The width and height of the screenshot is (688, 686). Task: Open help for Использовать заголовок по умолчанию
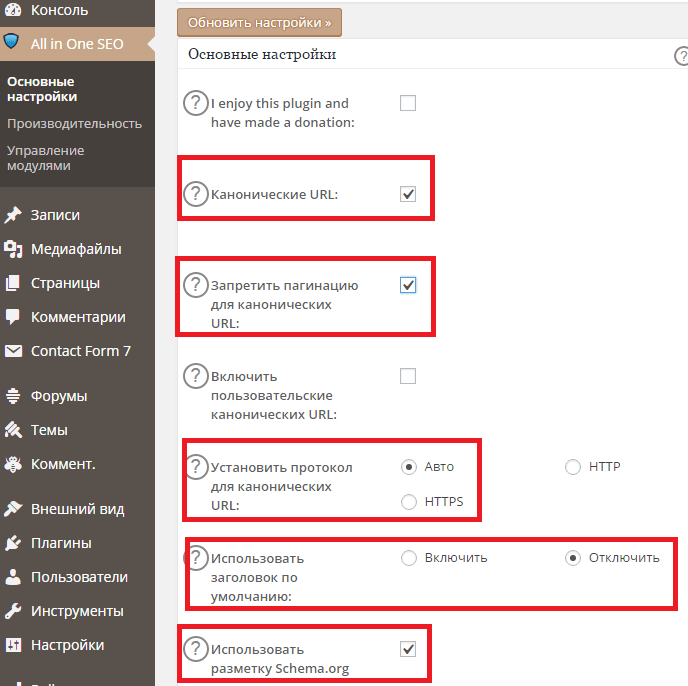click(x=197, y=558)
